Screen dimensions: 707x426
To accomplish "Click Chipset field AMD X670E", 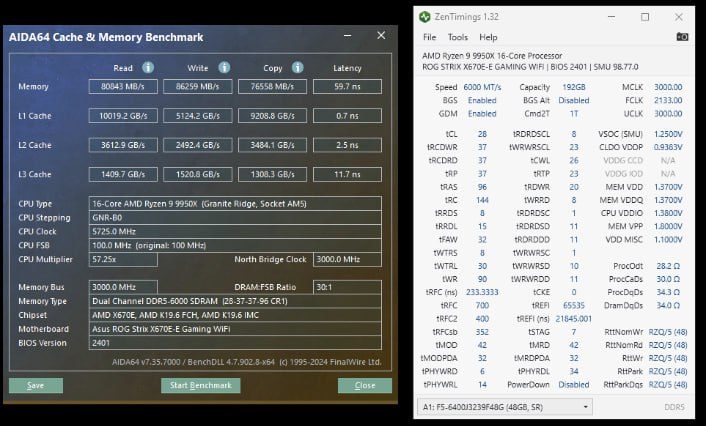I will (x=235, y=315).
